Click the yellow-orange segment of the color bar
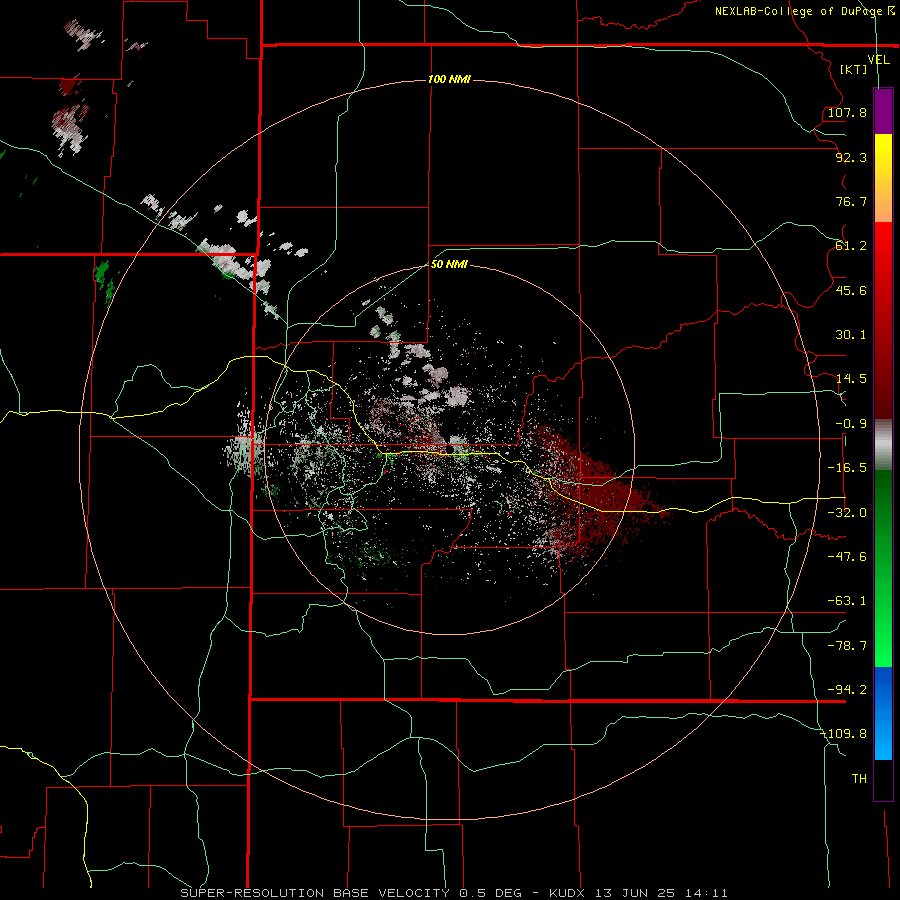The width and height of the screenshot is (900, 900). click(x=883, y=178)
